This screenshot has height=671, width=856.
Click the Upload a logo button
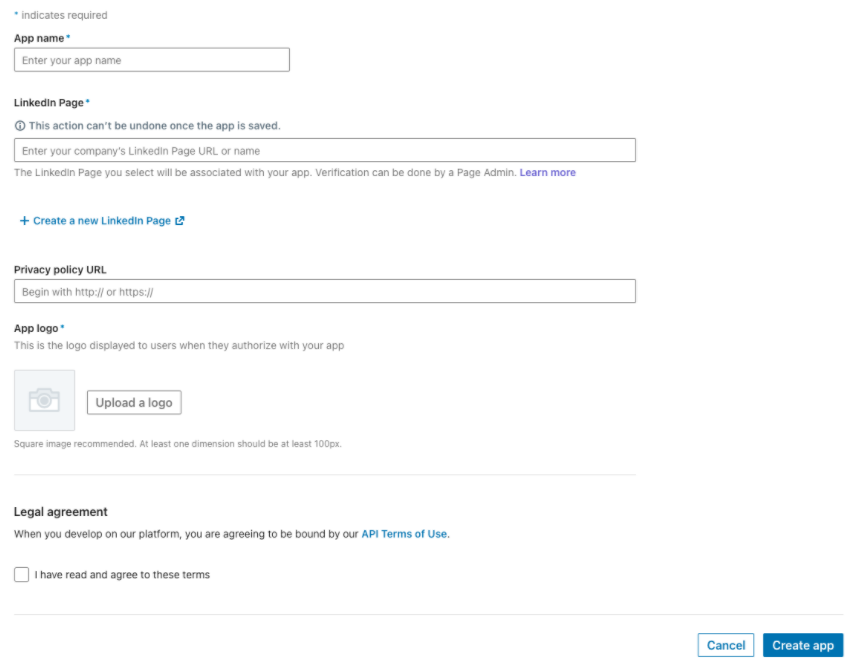(134, 402)
